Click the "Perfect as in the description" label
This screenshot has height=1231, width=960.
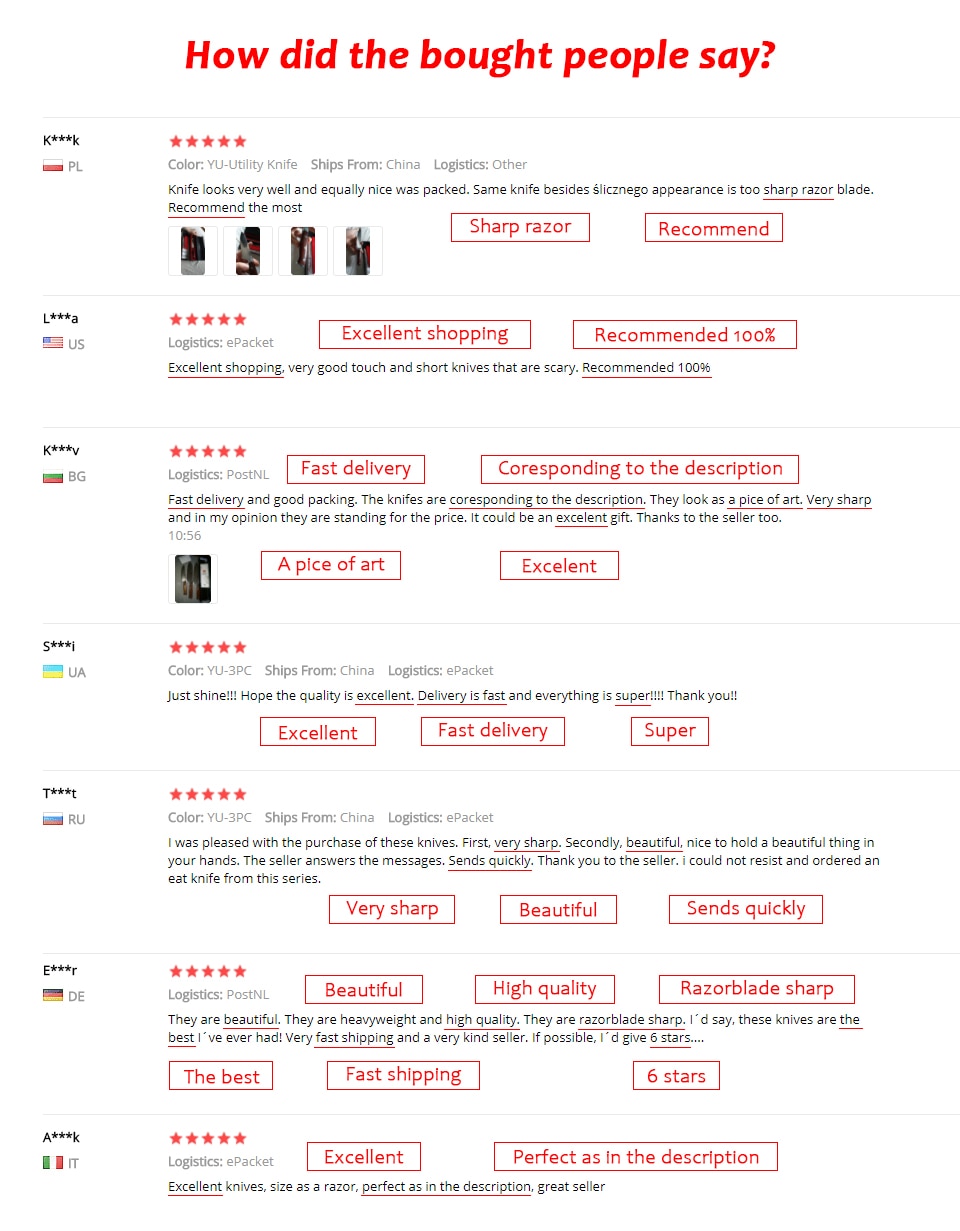click(636, 1157)
